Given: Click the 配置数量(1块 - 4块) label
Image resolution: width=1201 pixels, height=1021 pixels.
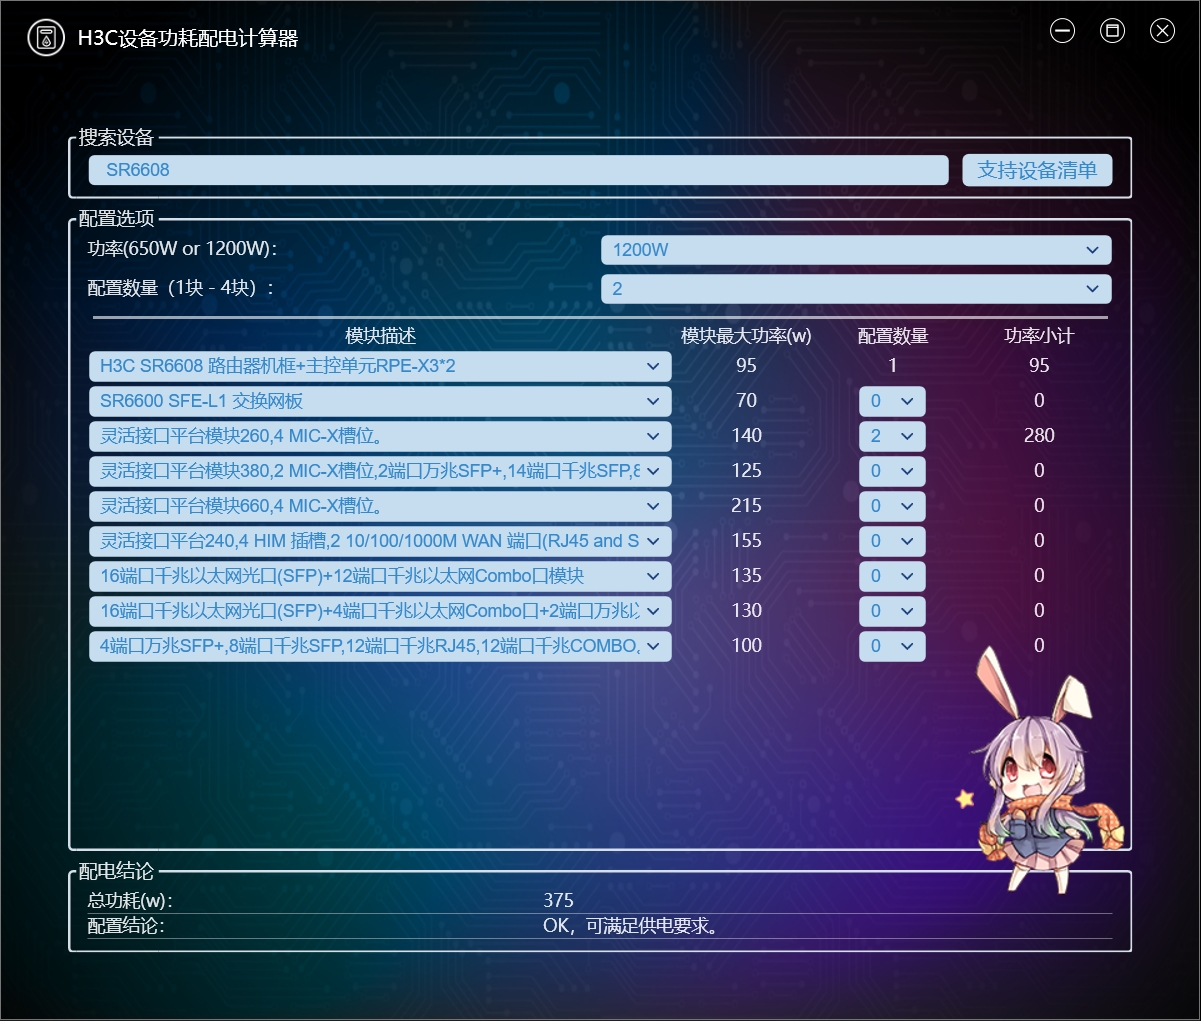Looking at the screenshot, I should (181, 288).
